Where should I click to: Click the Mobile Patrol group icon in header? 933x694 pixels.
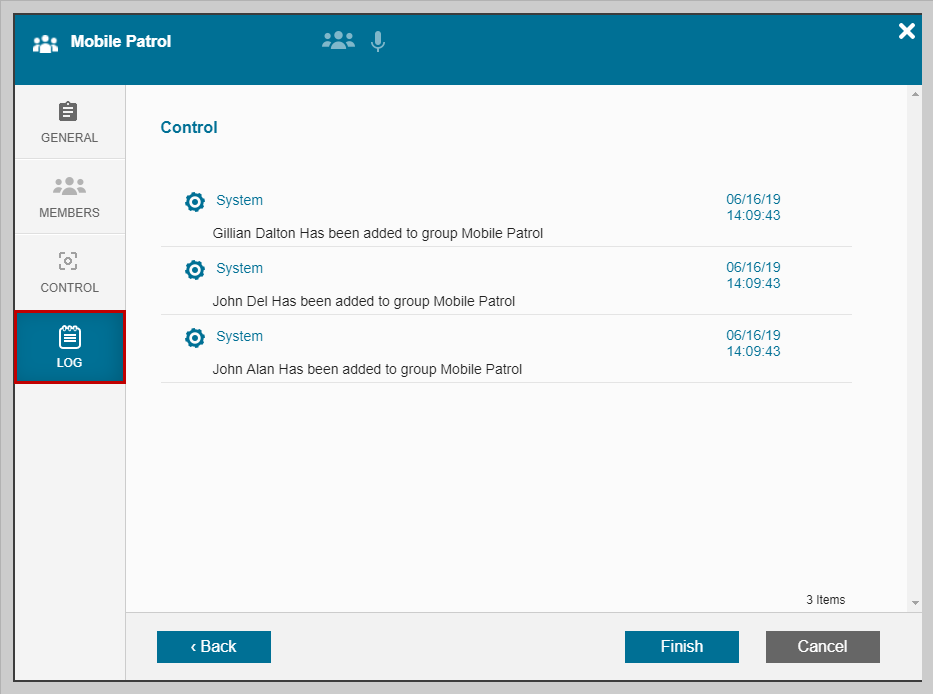click(45, 43)
